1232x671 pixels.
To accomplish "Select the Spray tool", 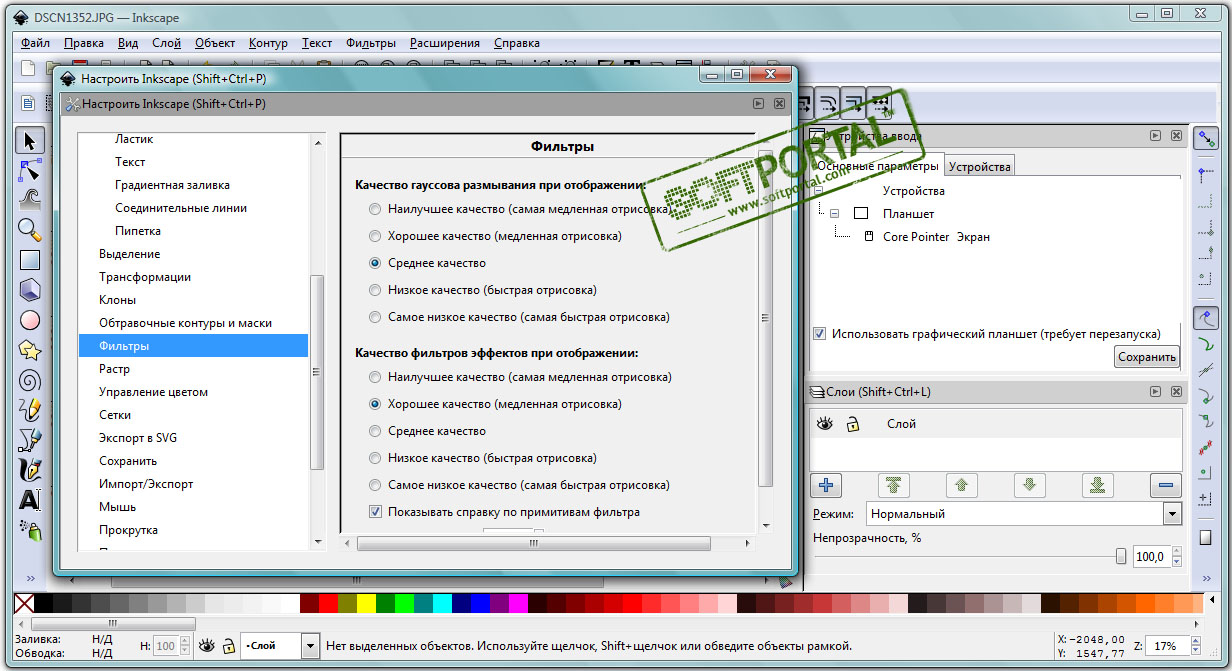I will [x=30, y=530].
